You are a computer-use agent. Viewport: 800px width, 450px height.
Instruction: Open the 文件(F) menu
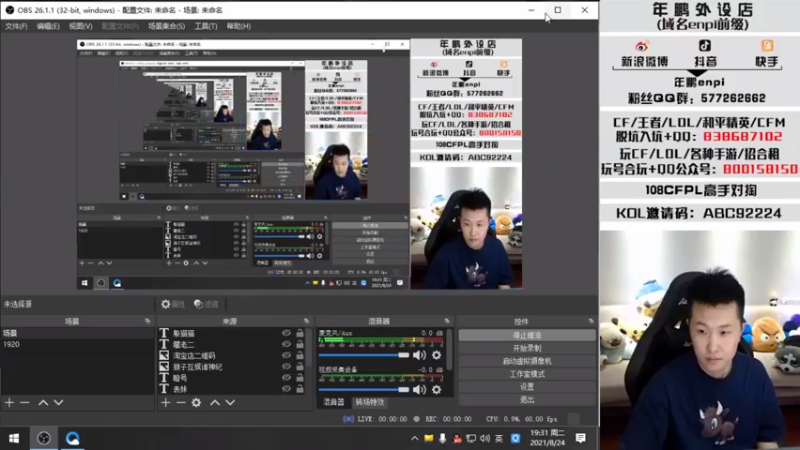(16, 26)
